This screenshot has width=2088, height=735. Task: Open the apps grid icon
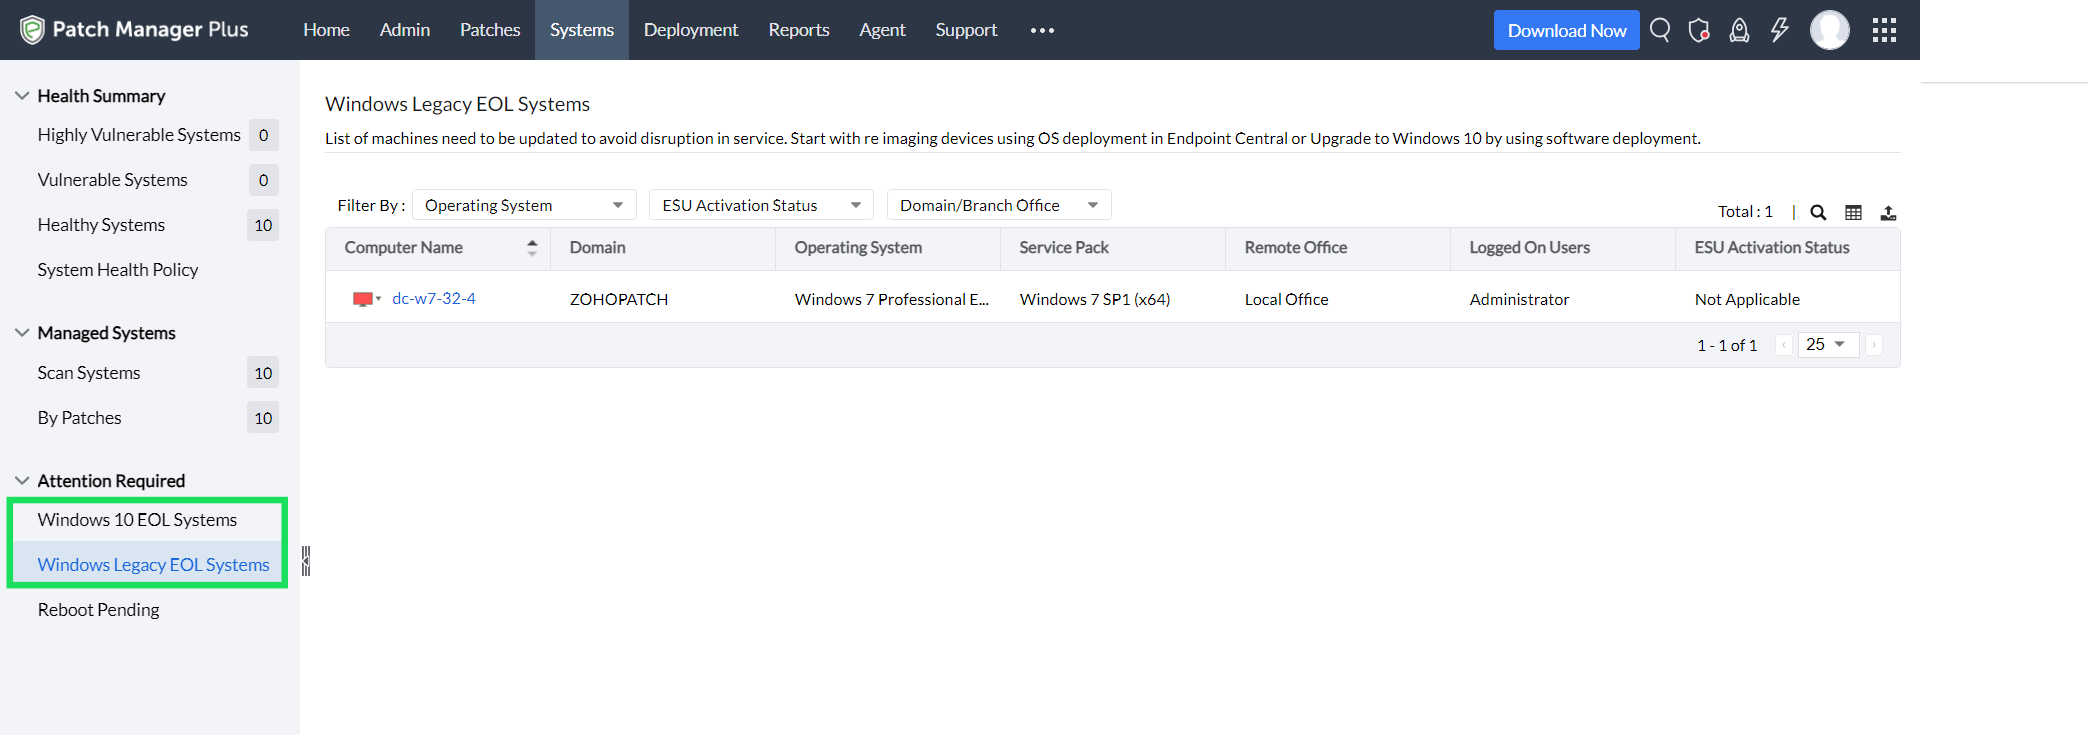pos(1884,30)
